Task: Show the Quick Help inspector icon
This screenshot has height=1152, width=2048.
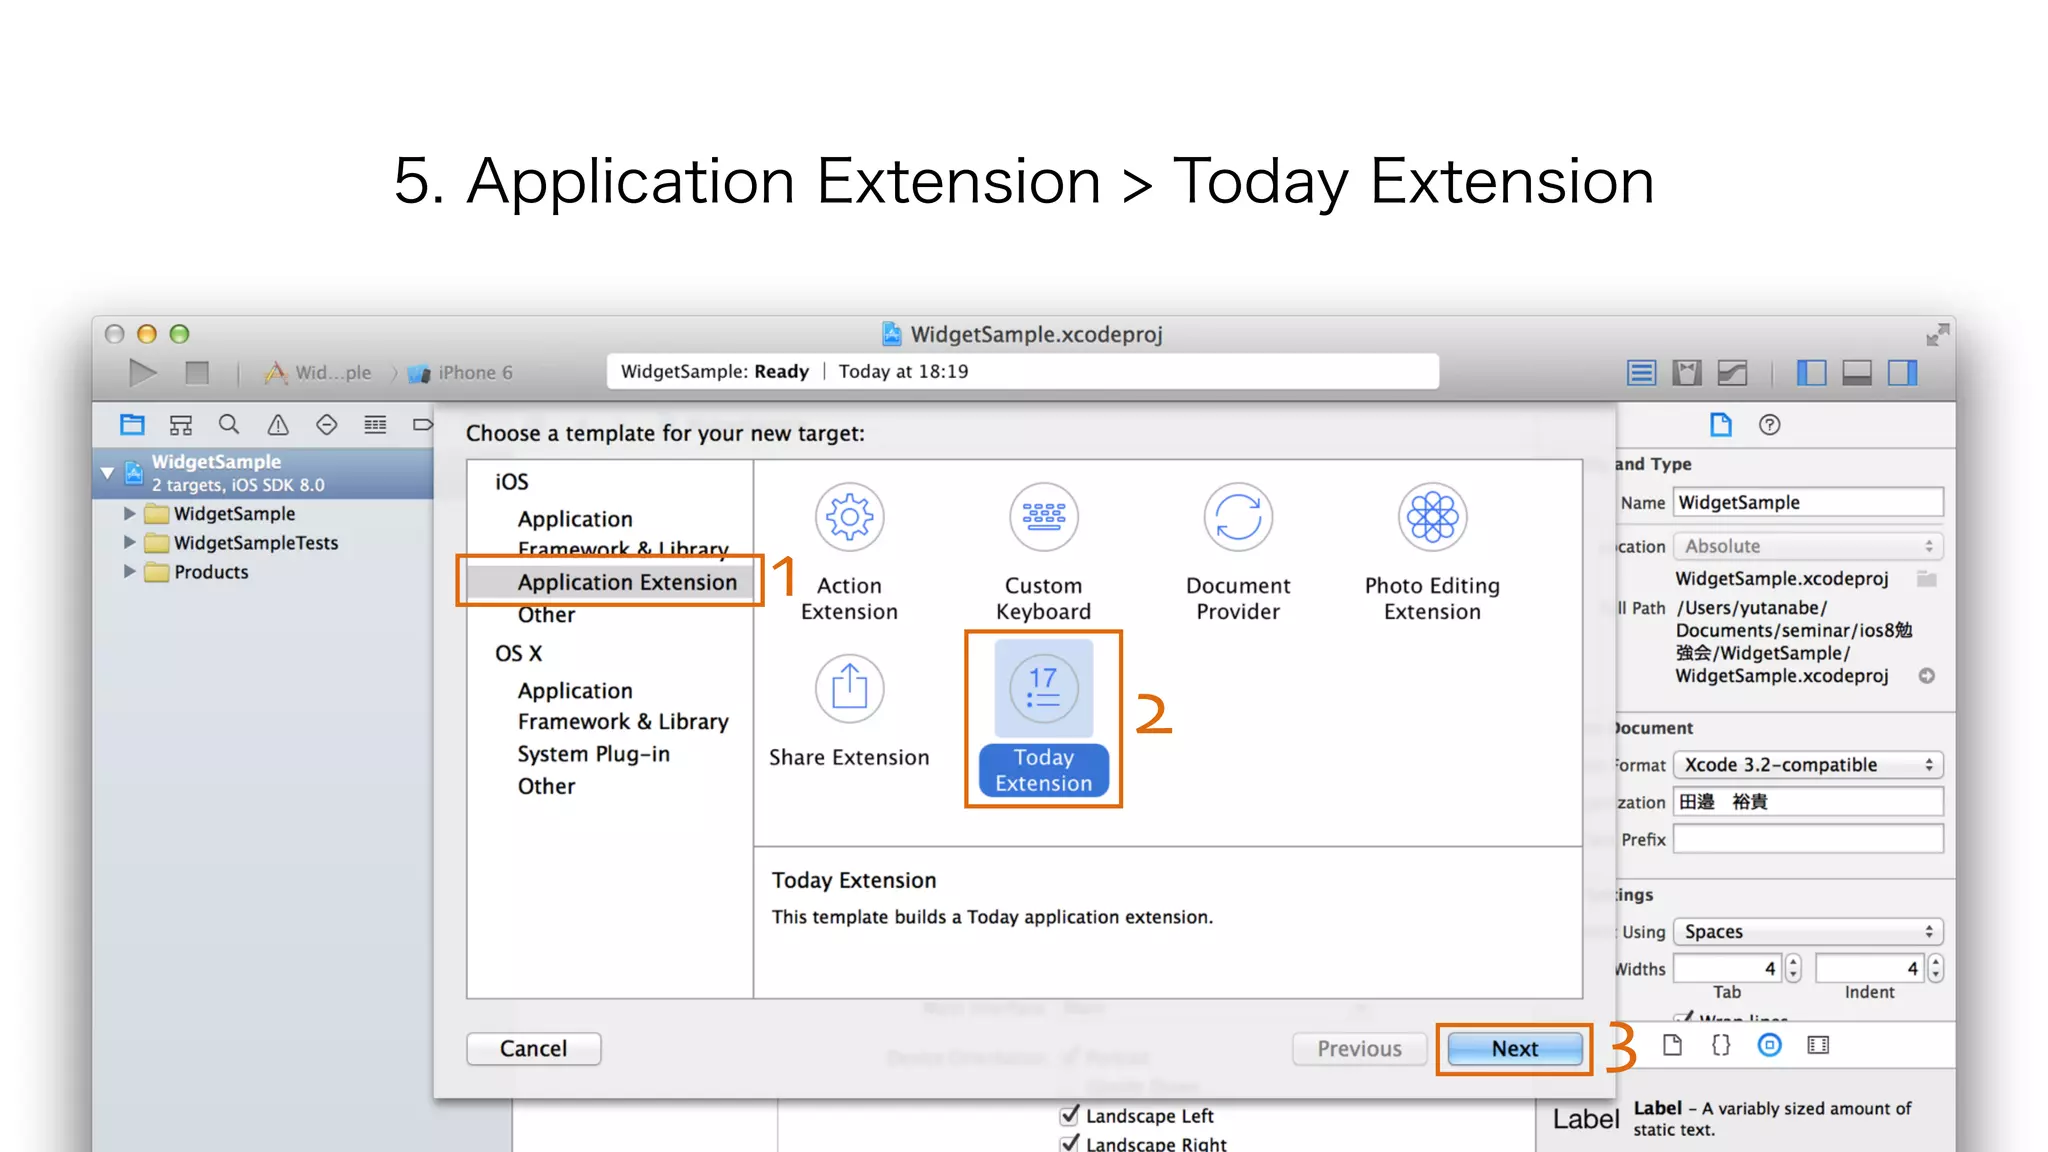Action: tap(1769, 425)
